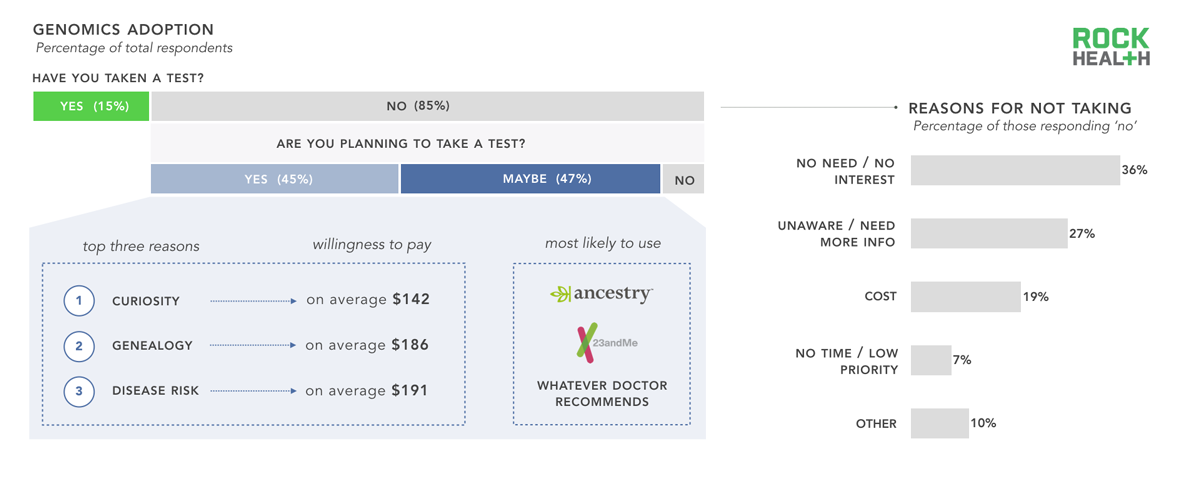Click the Other 10% bar
The width and height of the screenshot is (1200, 500).
pyautogui.click(x=940, y=423)
